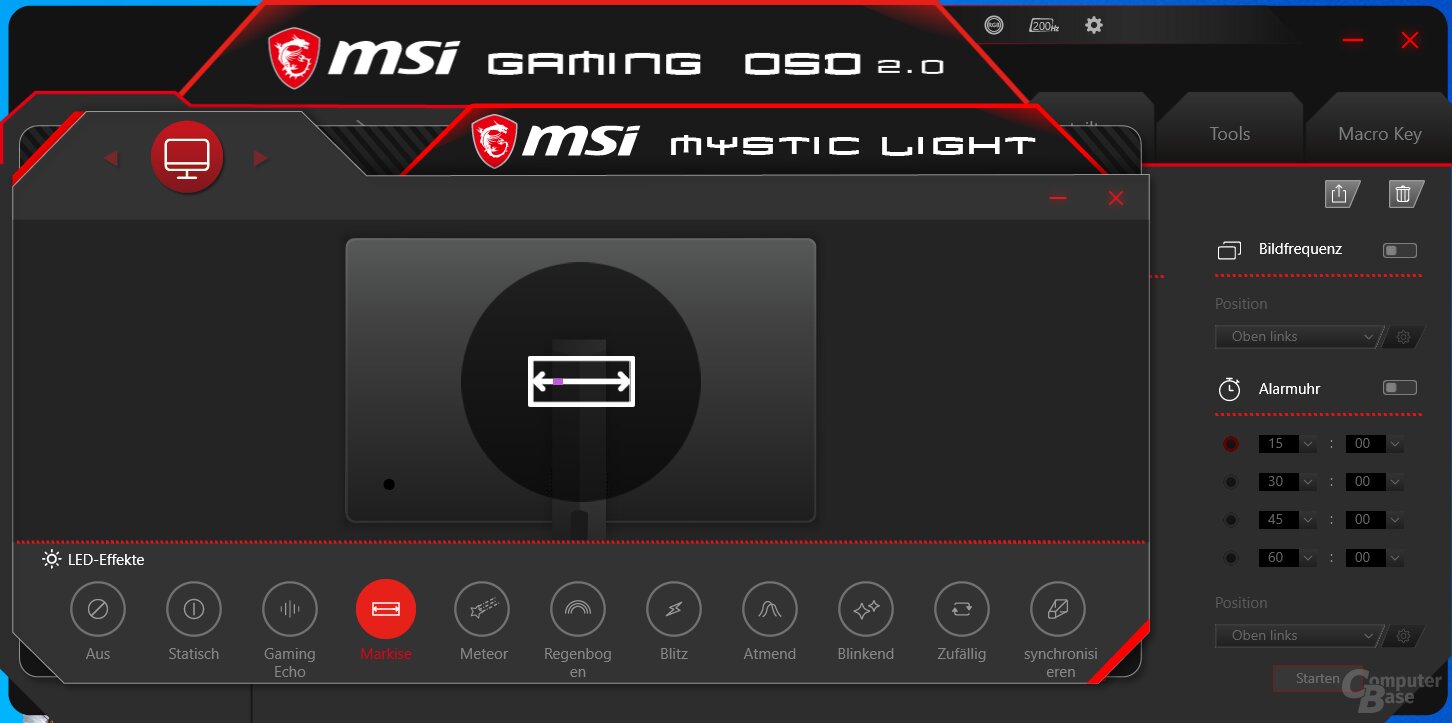Choose the Zufällig random effect
Screen dimensions: 1452x723
962,609
